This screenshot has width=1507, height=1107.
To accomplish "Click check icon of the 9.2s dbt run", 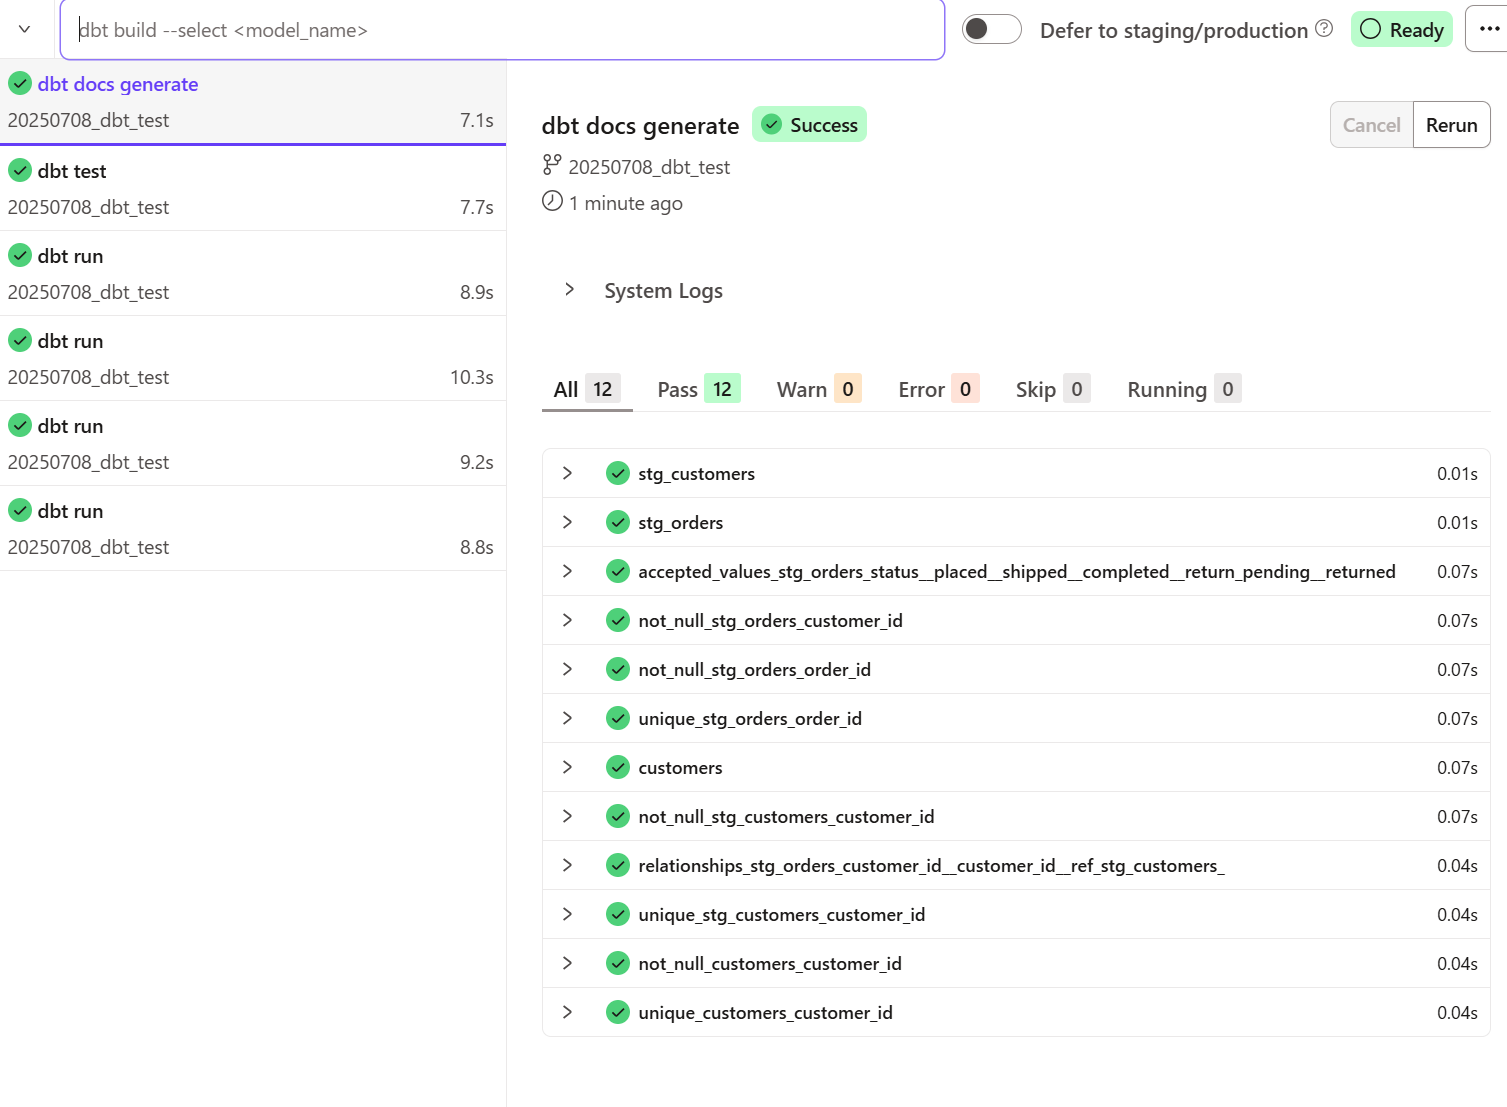I will 20,425.
